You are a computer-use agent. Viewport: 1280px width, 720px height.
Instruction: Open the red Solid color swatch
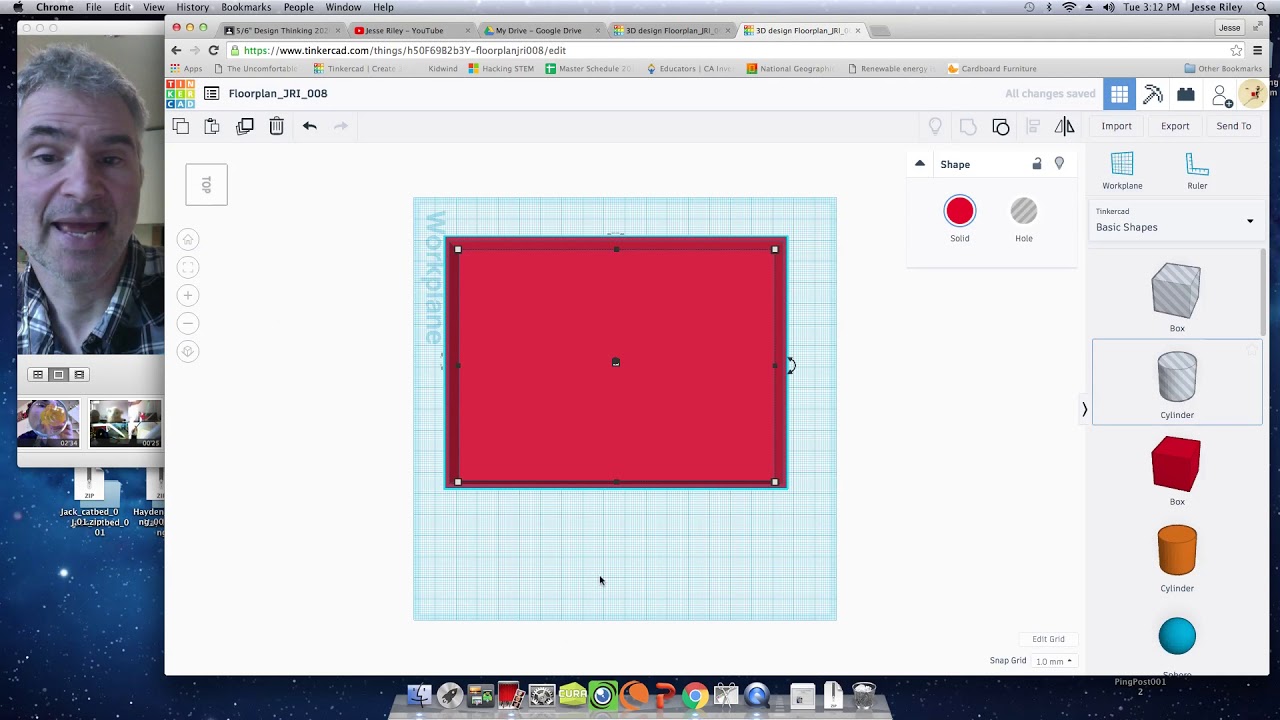click(x=959, y=211)
